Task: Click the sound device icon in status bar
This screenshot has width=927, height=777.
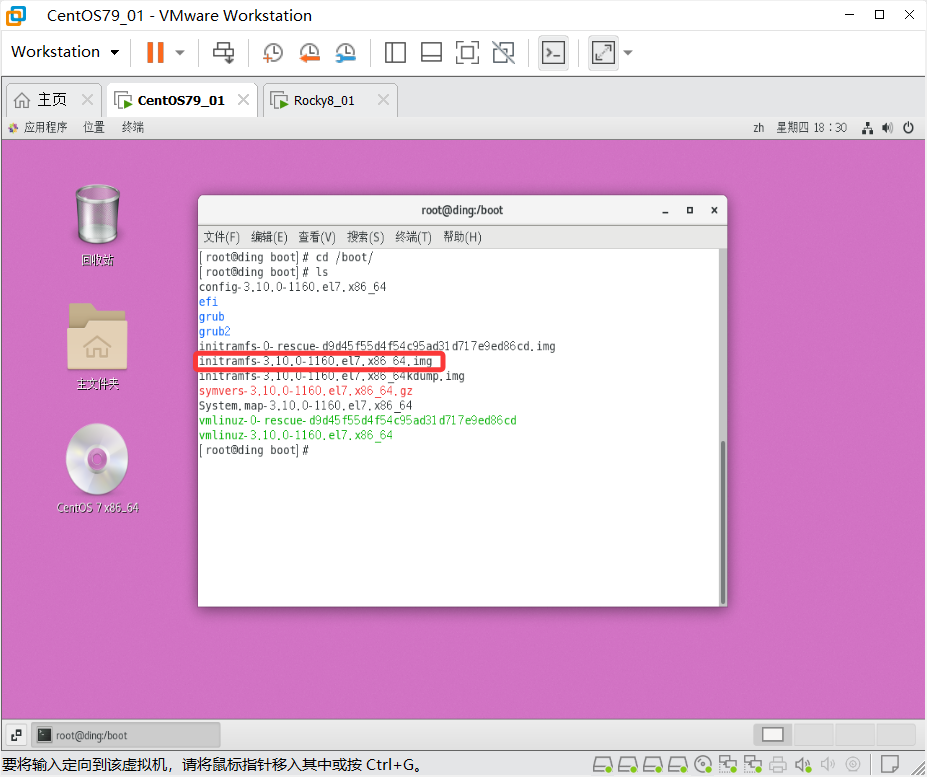Action: (x=803, y=764)
